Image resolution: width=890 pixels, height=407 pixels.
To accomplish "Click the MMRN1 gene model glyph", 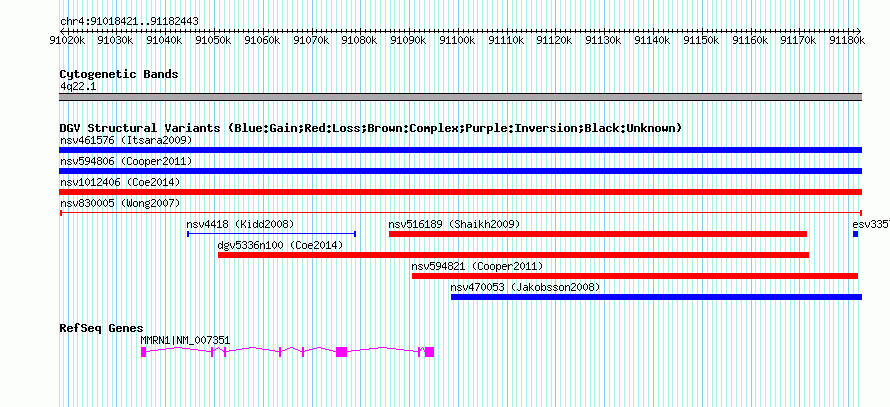I will coord(287,352).
